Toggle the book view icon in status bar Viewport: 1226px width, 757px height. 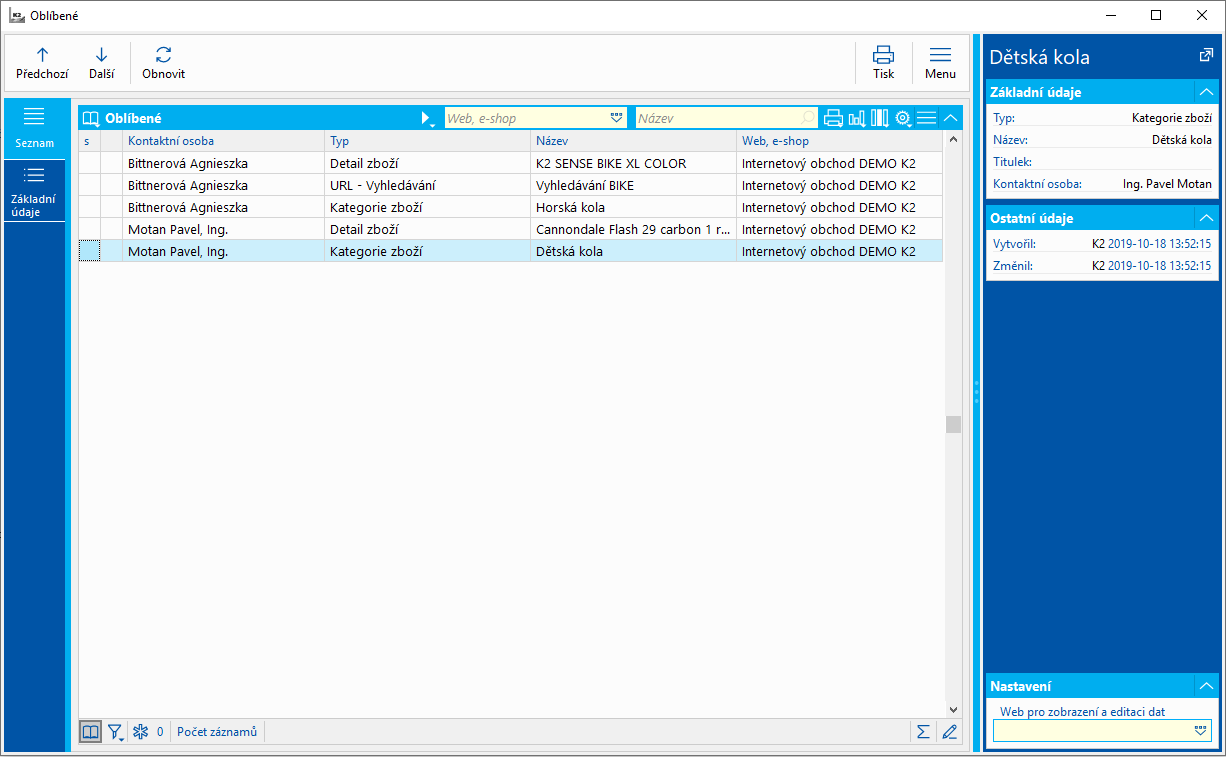point(90,732)
